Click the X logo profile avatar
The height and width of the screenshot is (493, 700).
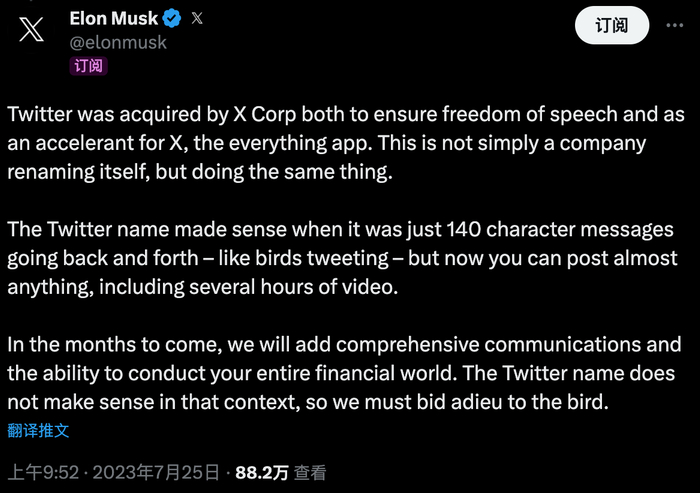[x=32, y=30]
